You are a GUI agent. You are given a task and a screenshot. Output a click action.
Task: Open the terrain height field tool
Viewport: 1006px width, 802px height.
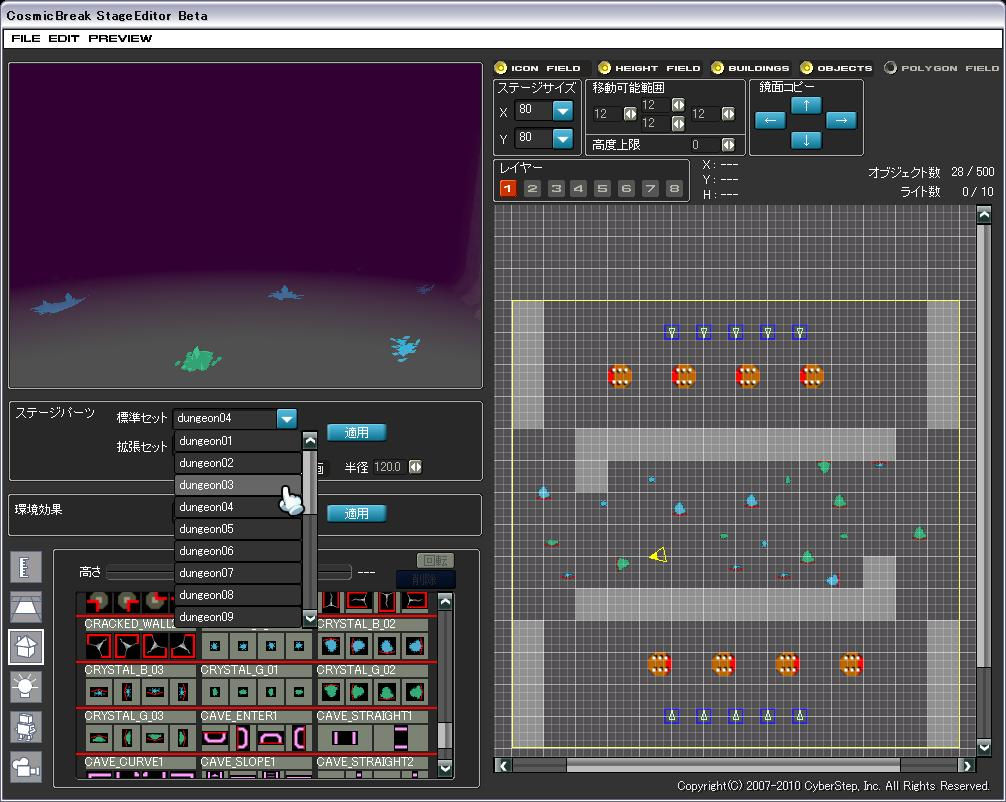click(25, 607)
